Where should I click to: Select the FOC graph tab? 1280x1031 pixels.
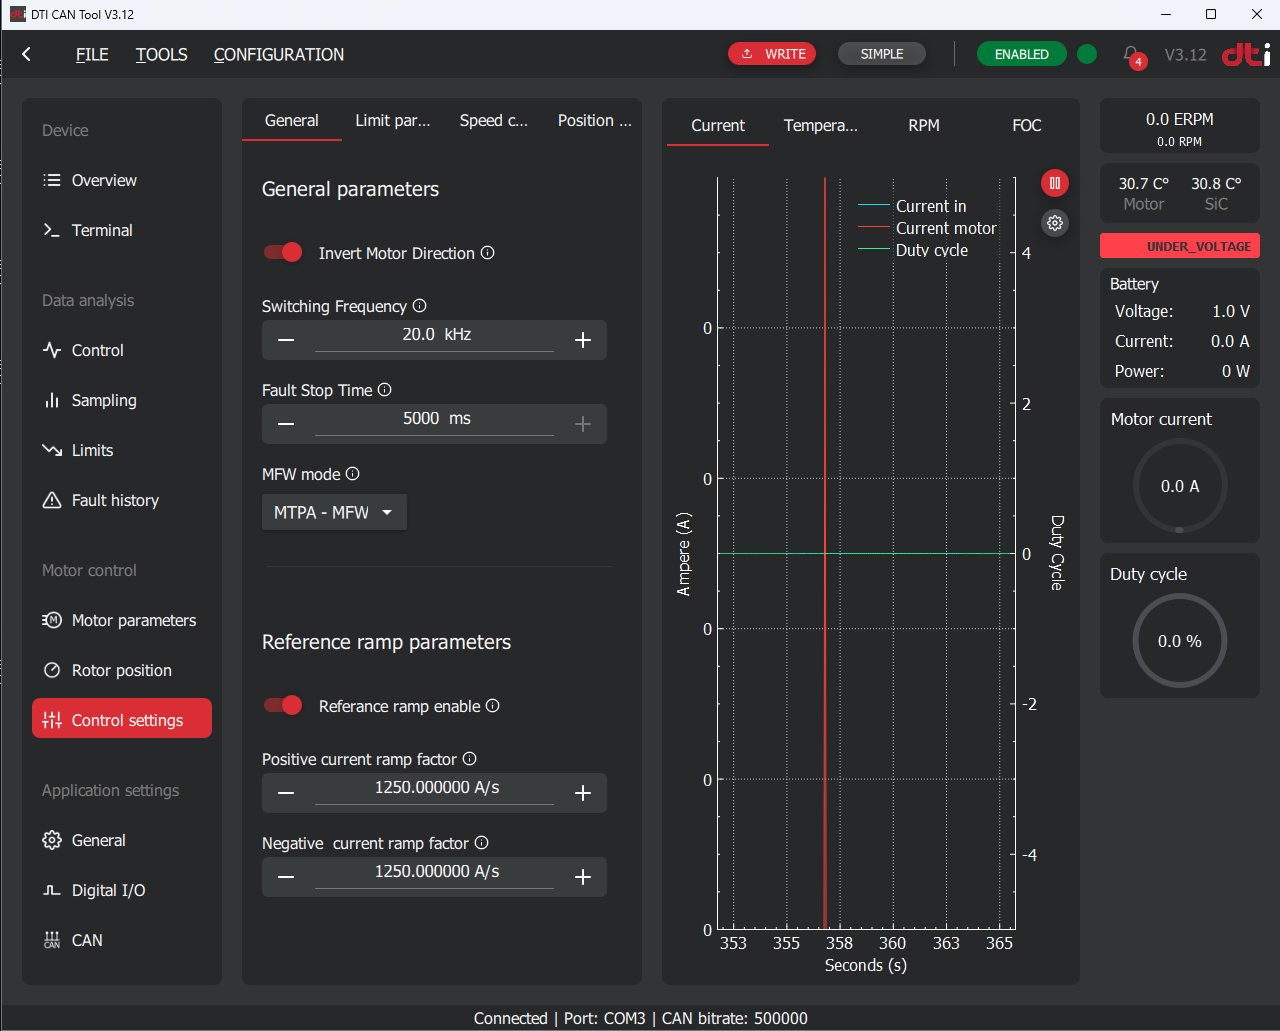click(1027, 125)
